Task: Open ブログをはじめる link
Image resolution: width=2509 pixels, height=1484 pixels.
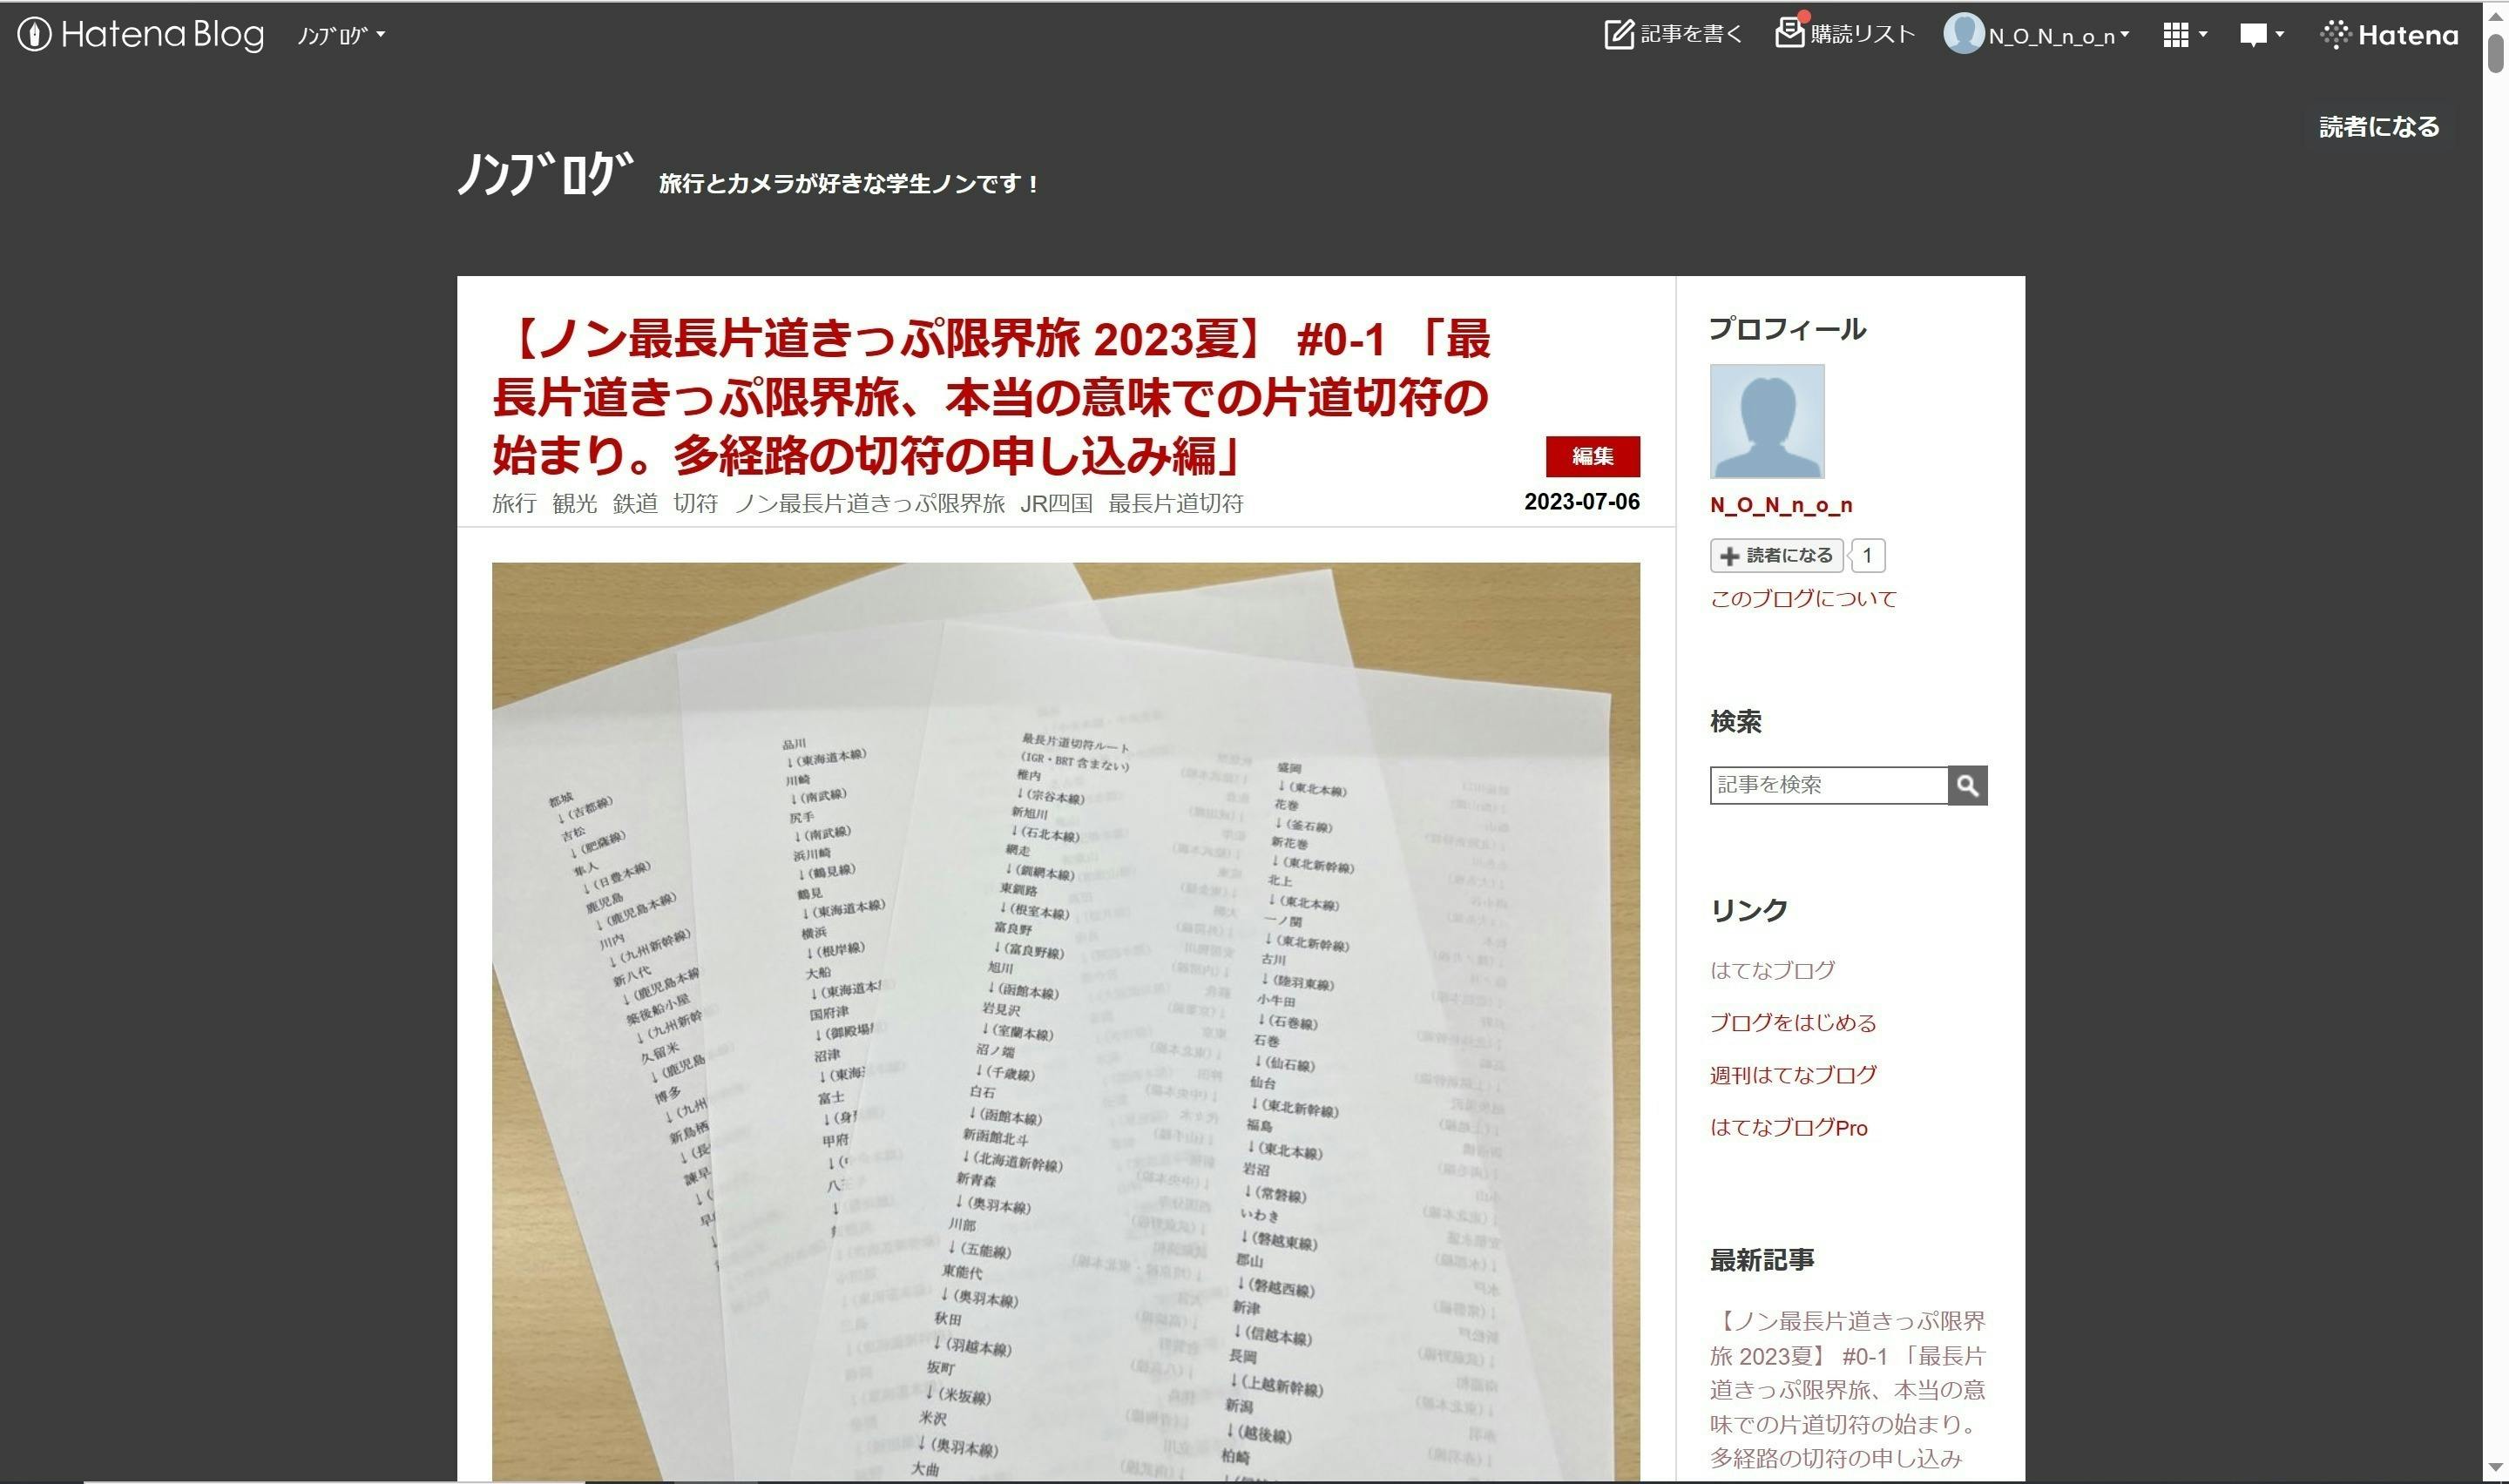Action: [x=1792, y=1023]
